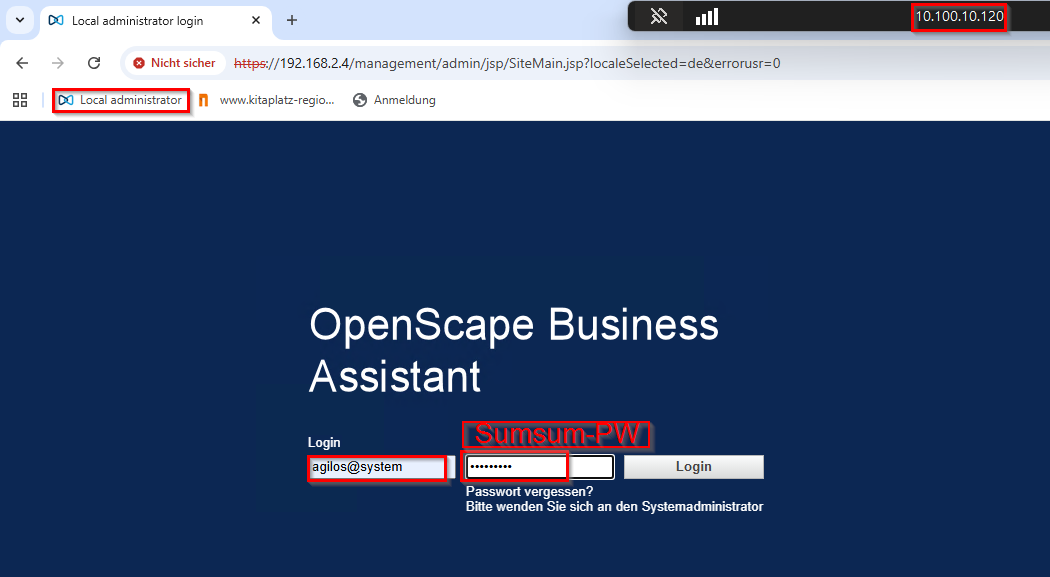Open a new browser tab
Screen dimensions: 1050x577
(292, 20)
